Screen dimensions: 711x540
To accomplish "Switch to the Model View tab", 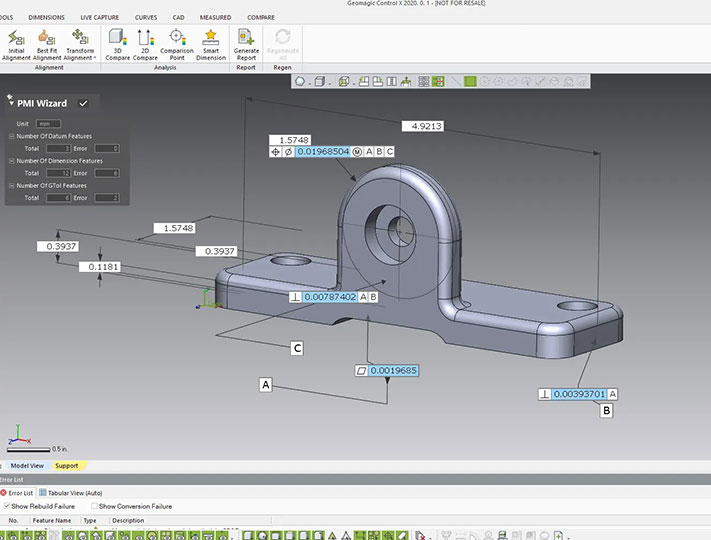I will coord(26,465).
